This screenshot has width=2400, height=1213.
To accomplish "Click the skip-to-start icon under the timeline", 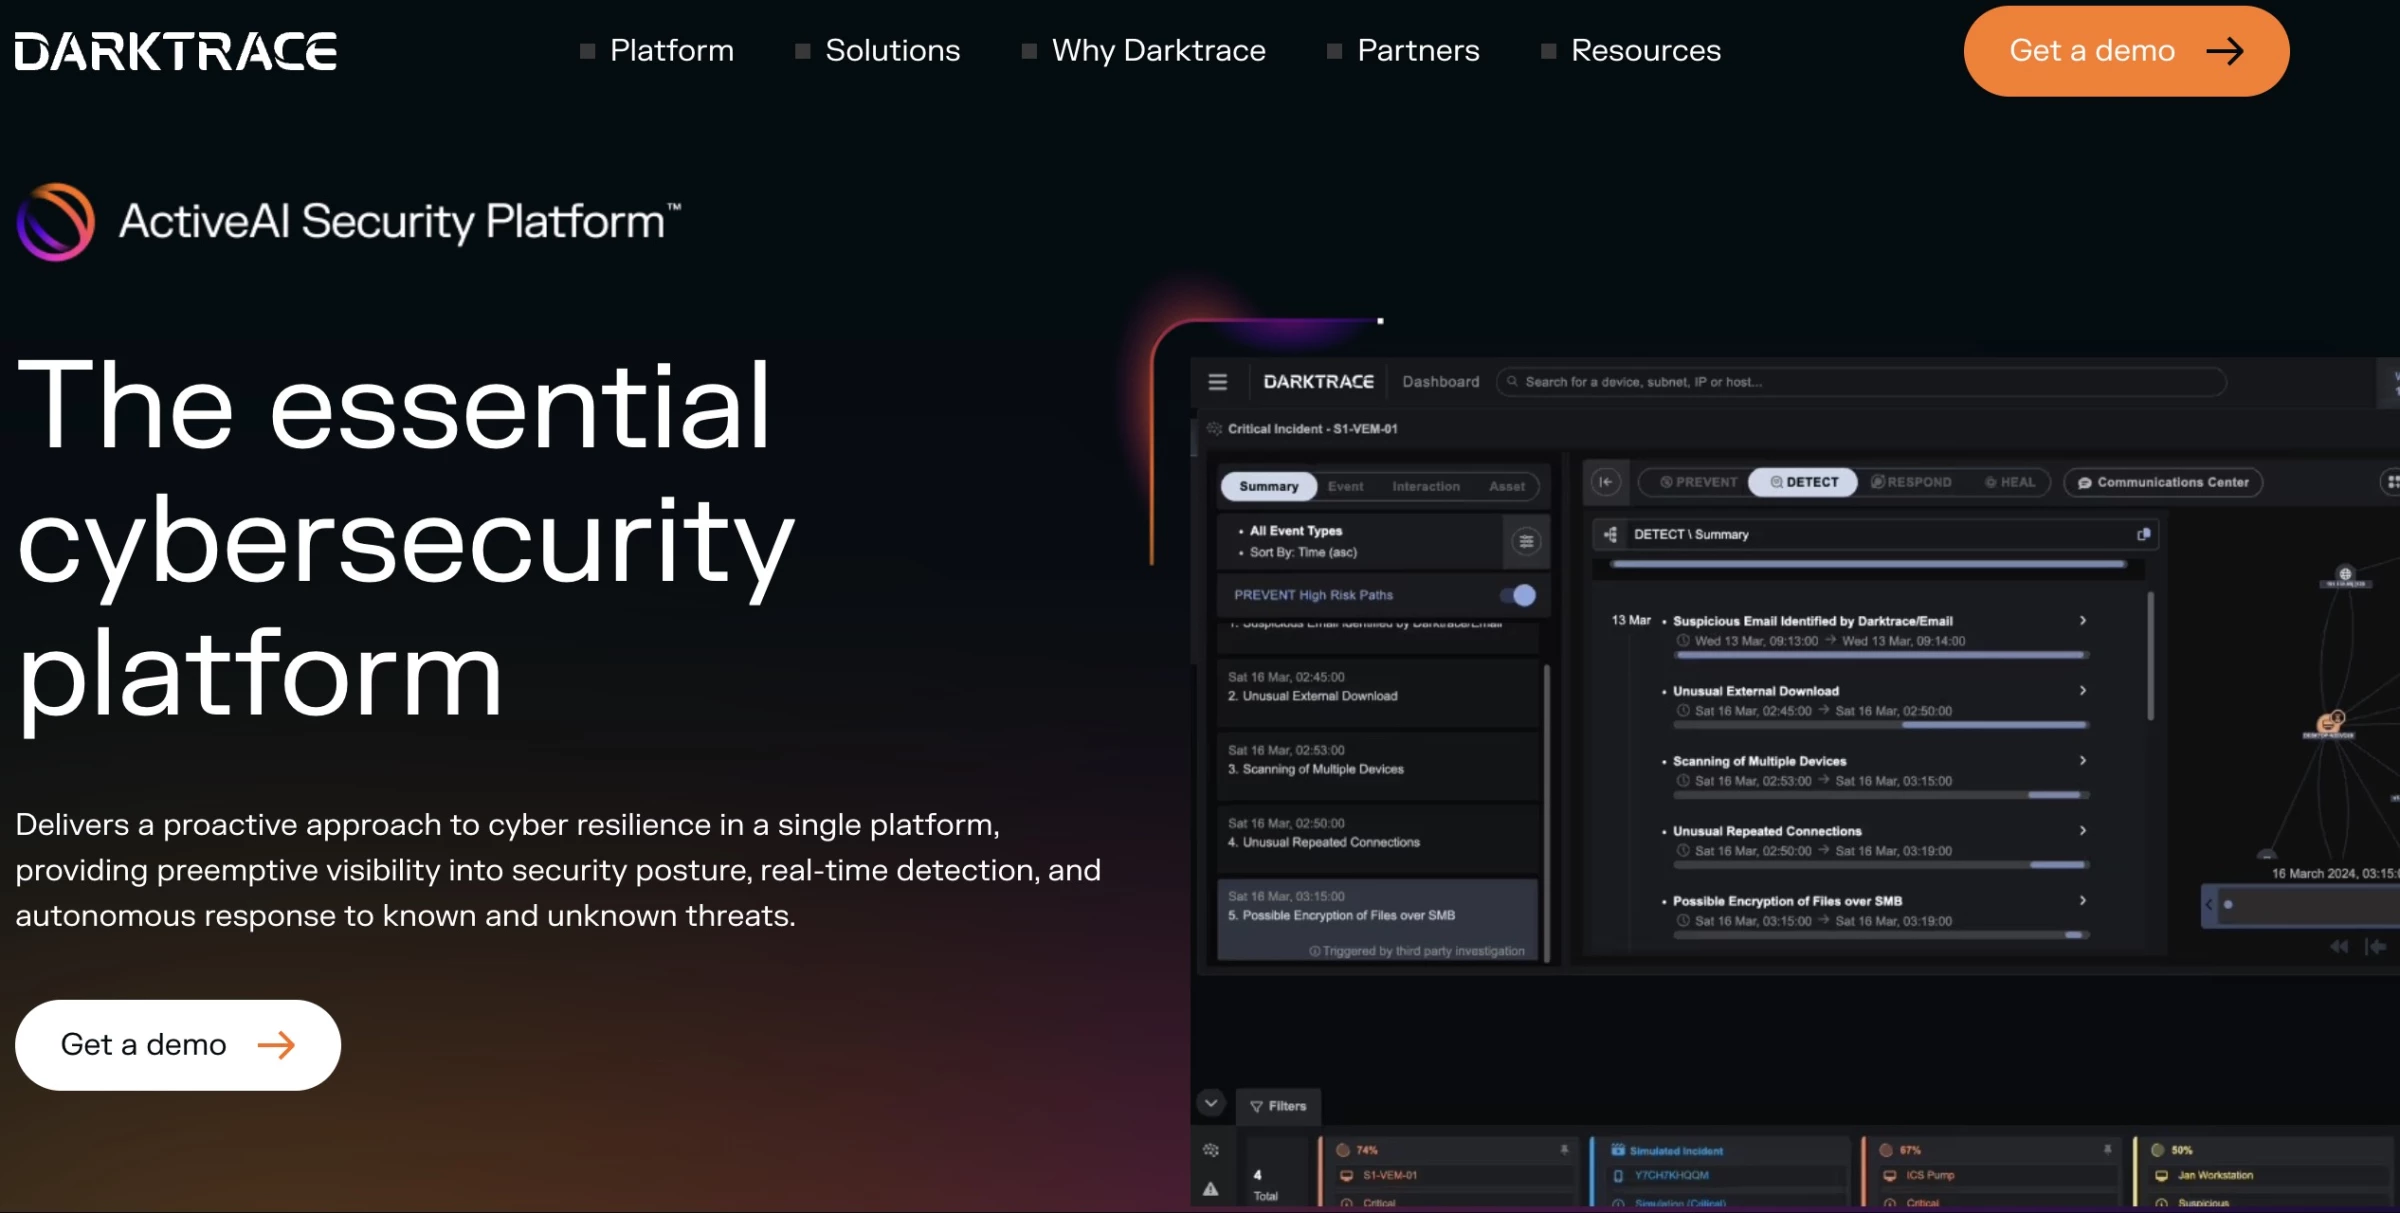I will [x=2376, y=946].
